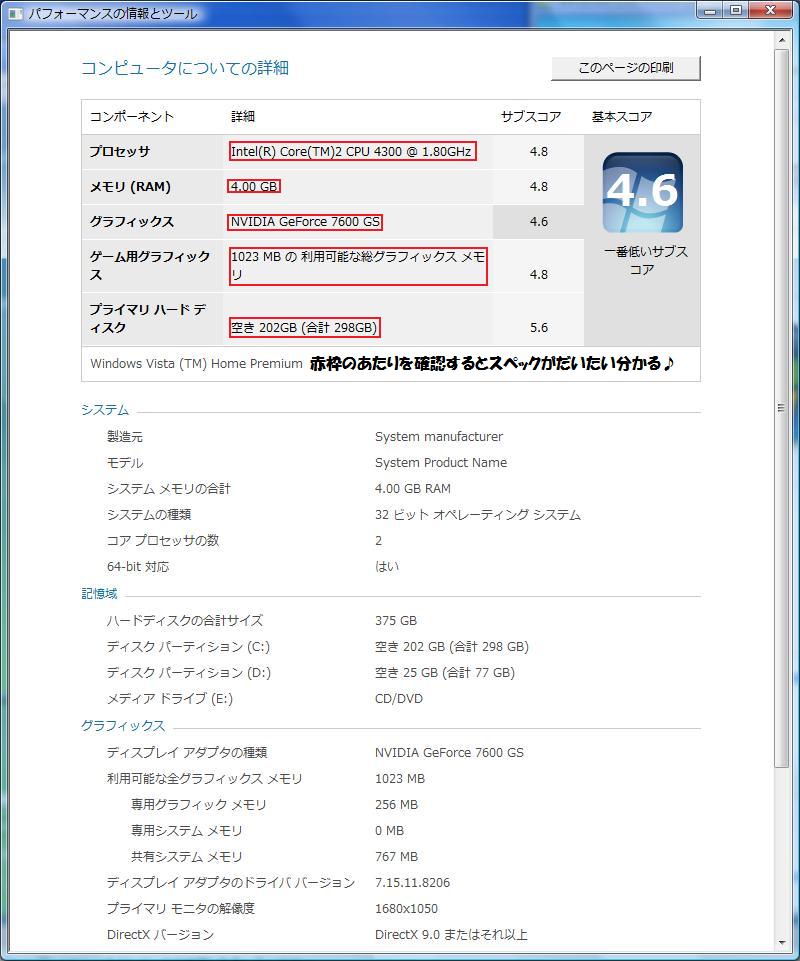Click the vertical scrollbar thumb
The height and width of the screenshot is (961, 800).
point(782,408)
